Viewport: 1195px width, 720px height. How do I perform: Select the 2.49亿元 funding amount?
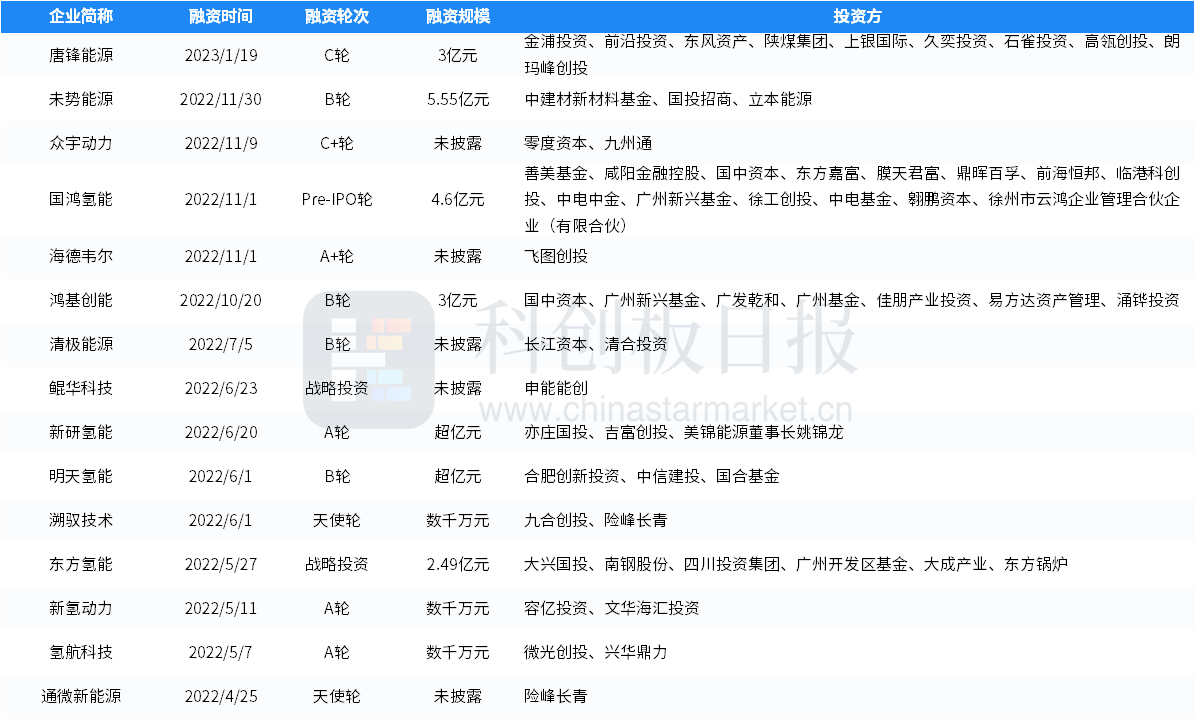tap(457, 564)
